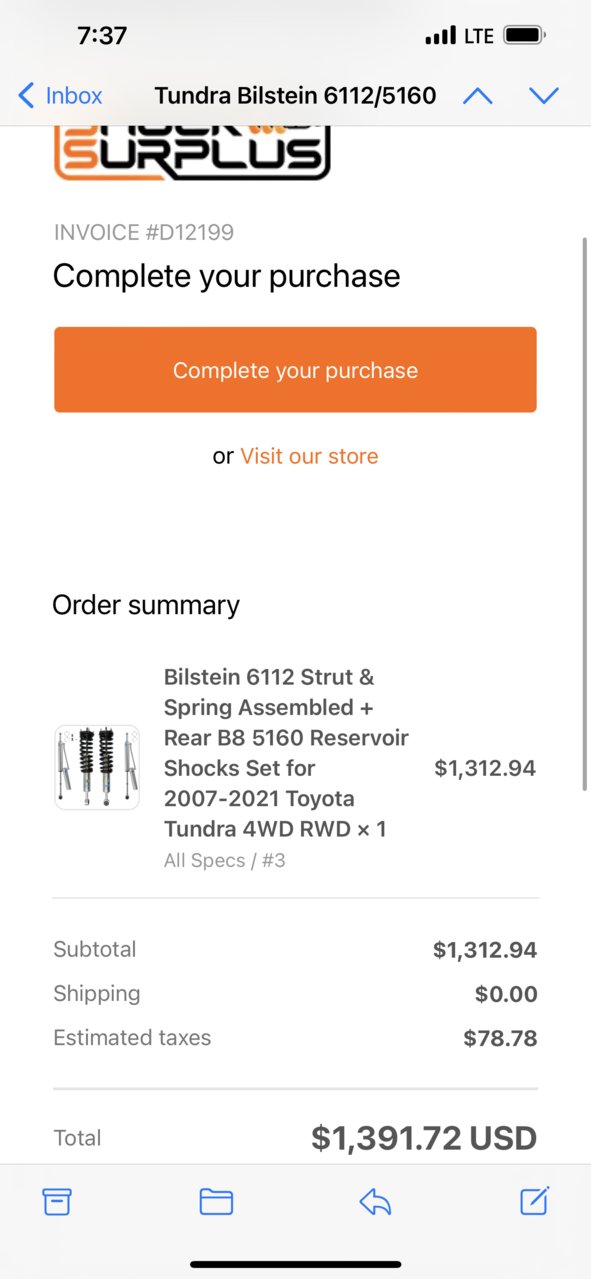Compose a new message with the pencil icon
This screenshot has width=591, height=1279.
click(535, 1200)
